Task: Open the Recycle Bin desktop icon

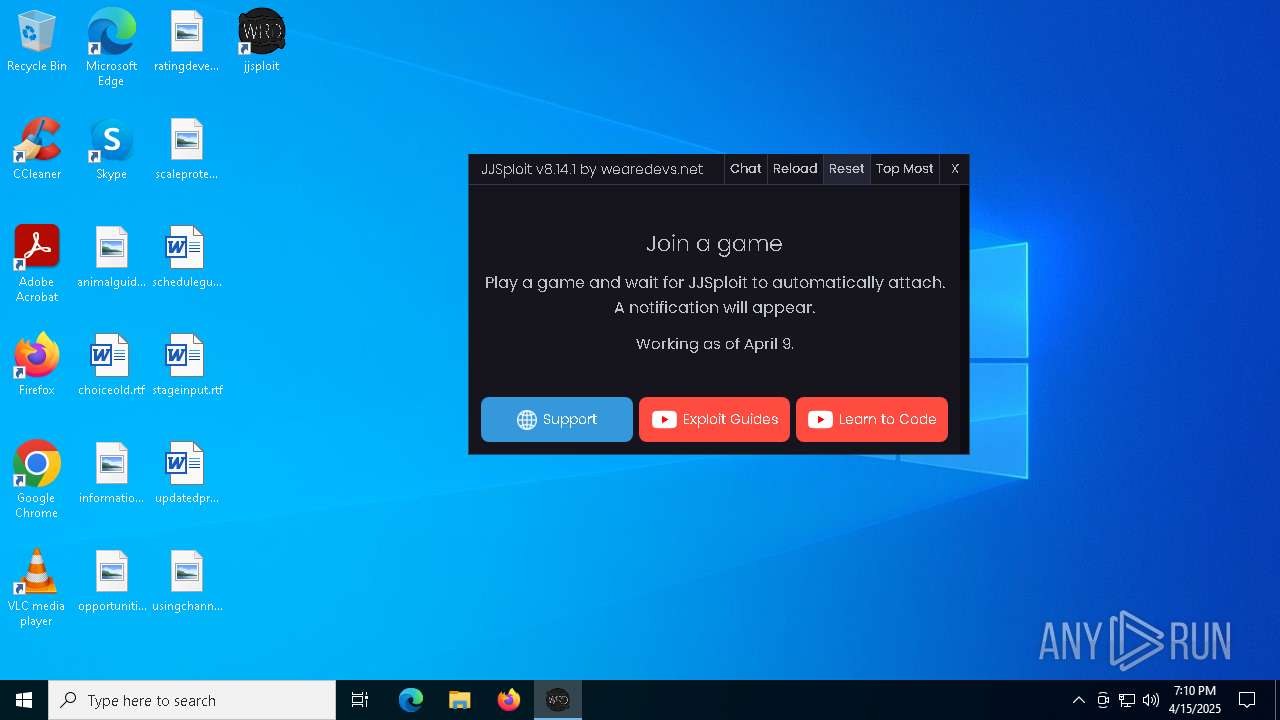Action: pos(37,42)
